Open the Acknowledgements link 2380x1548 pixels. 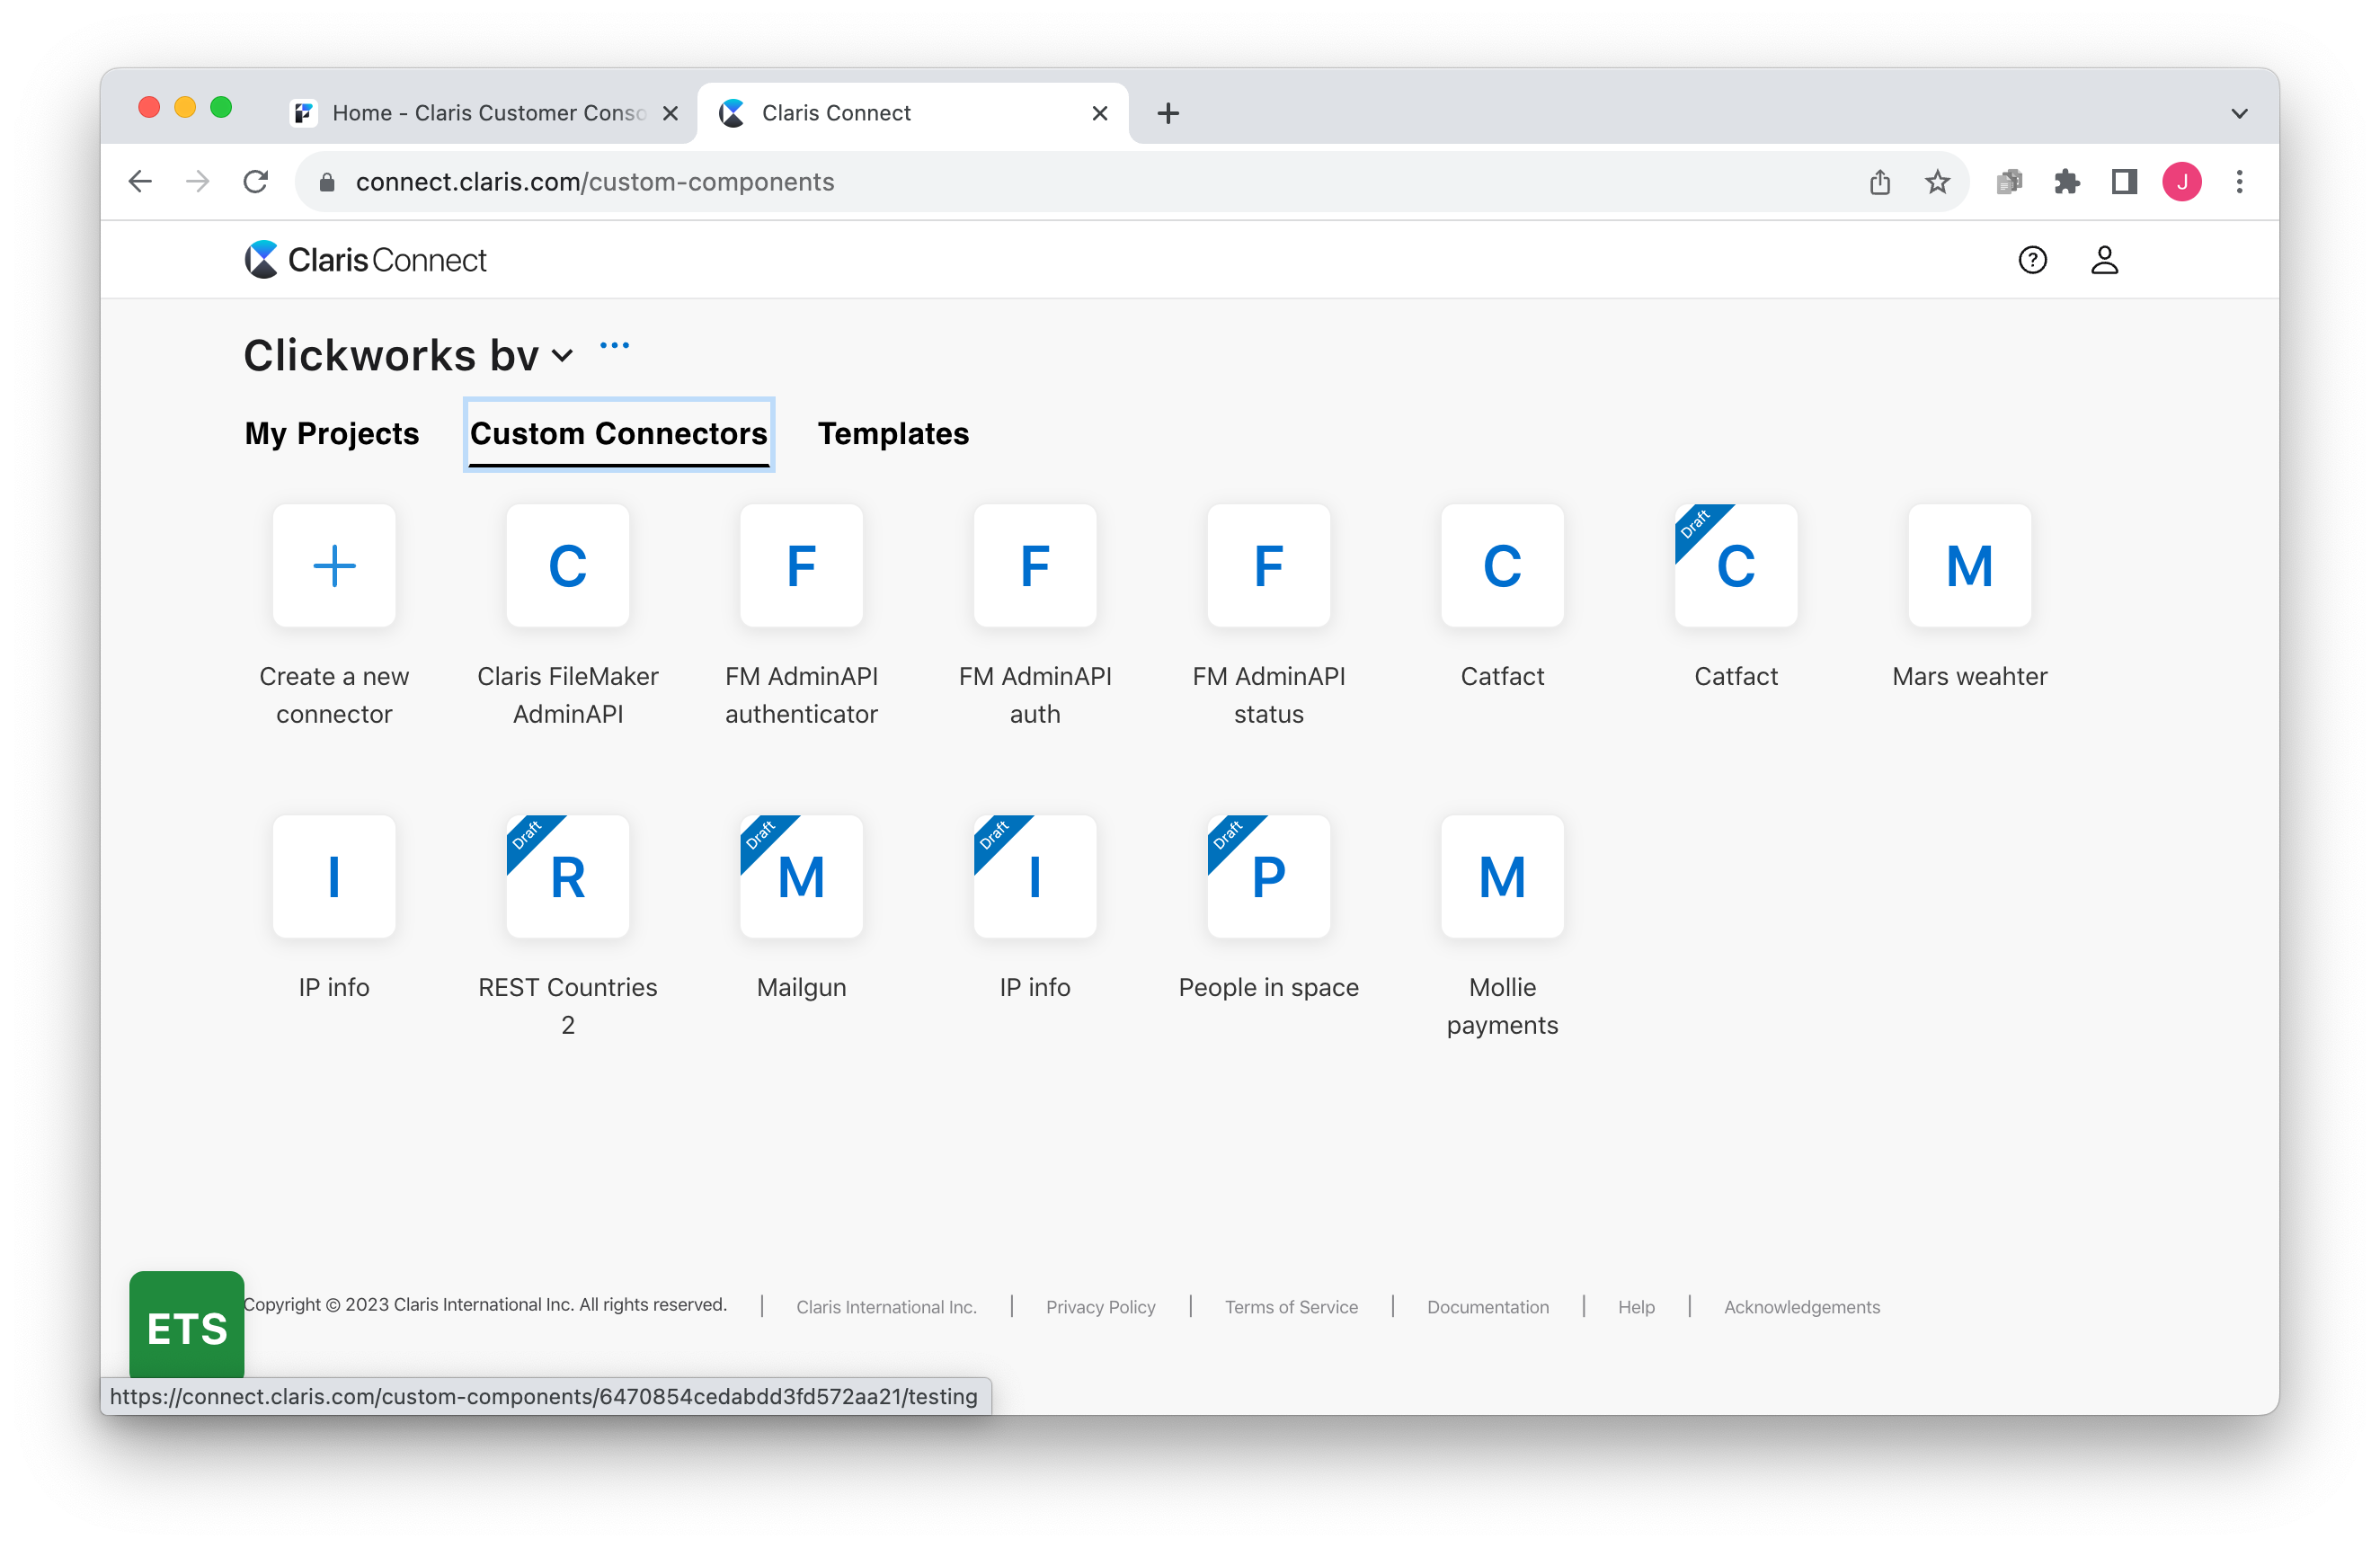tap(1801, 1306)
